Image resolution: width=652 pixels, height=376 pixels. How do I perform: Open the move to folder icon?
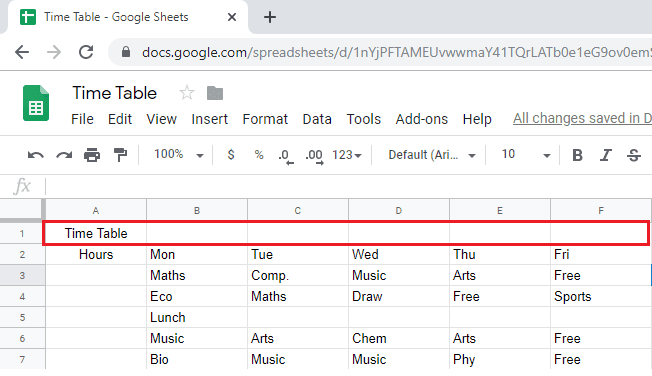215,93
